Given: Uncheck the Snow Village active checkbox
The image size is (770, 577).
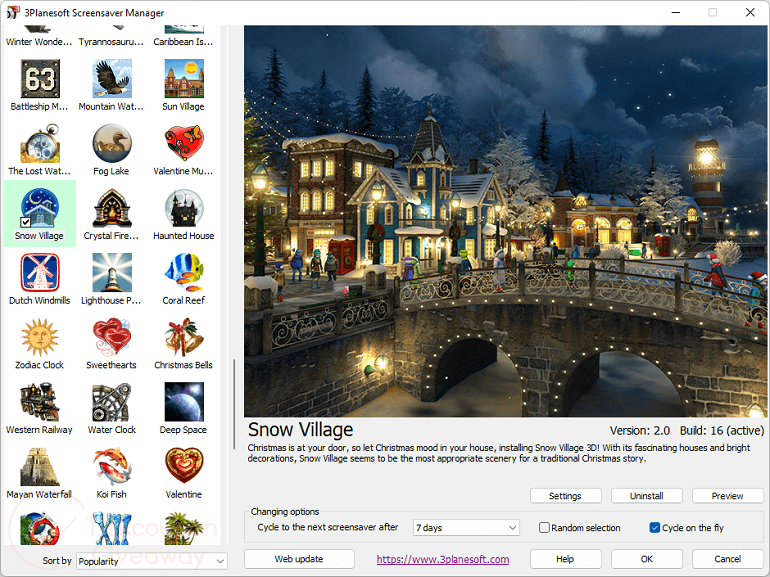Looking at the screenshot, I should coord(26,222).
